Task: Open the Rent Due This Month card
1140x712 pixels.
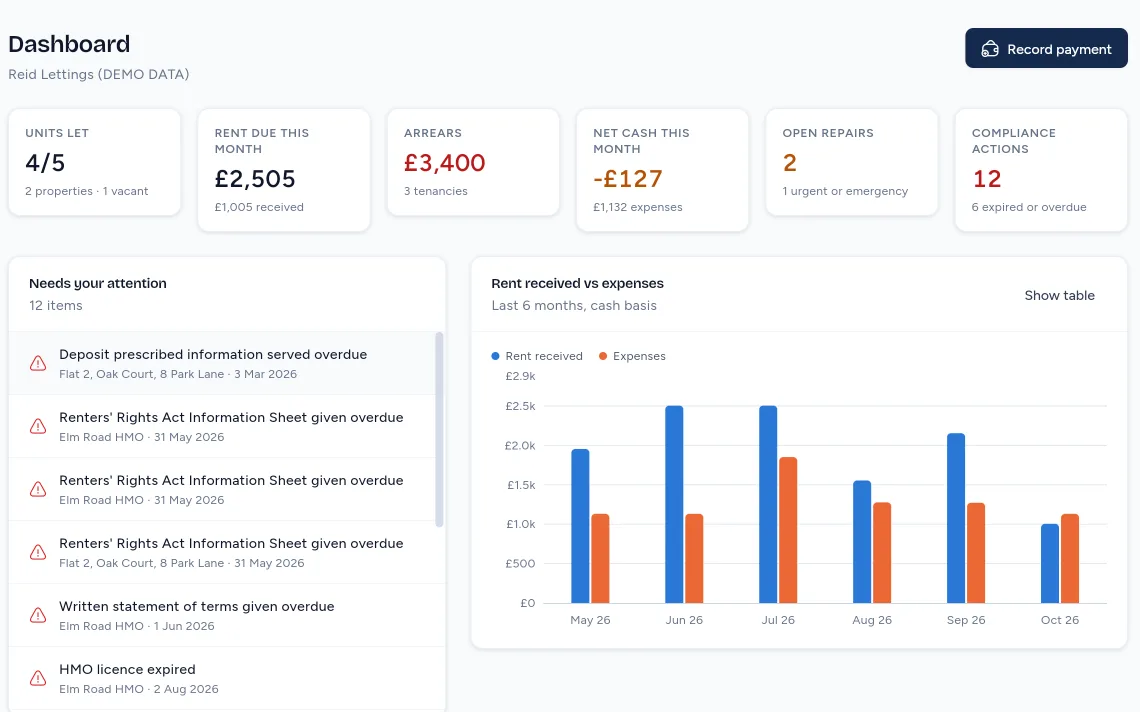Action: [284, 170]
